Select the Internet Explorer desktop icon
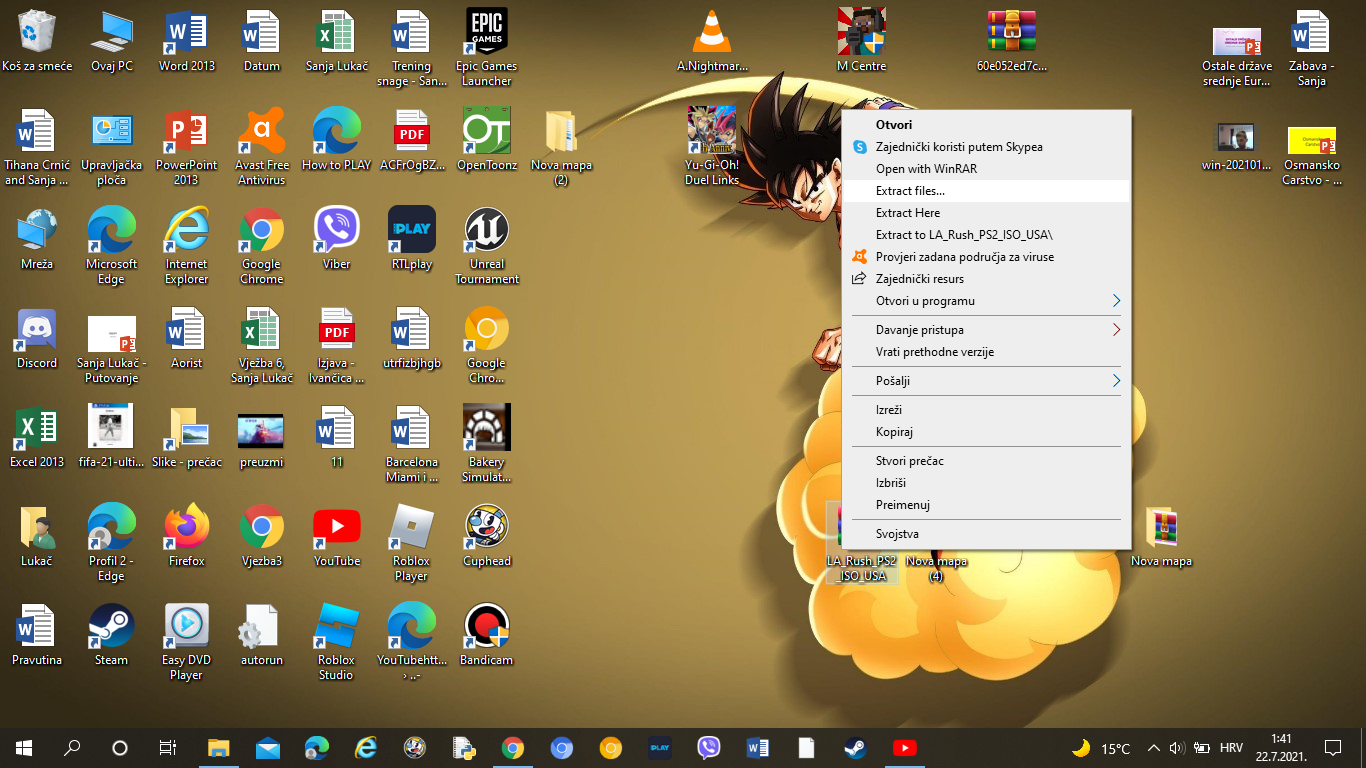1366x768 pixels. (x=187, y=246)
